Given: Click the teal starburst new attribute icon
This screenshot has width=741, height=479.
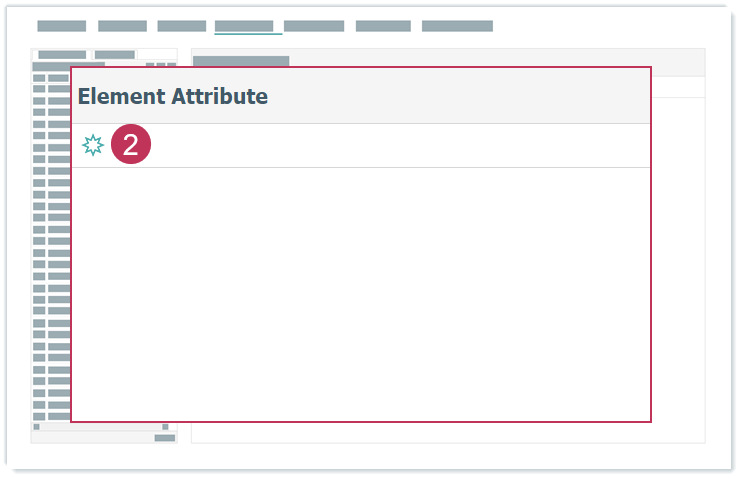Looking at the screenshot, I should [92, 146].
